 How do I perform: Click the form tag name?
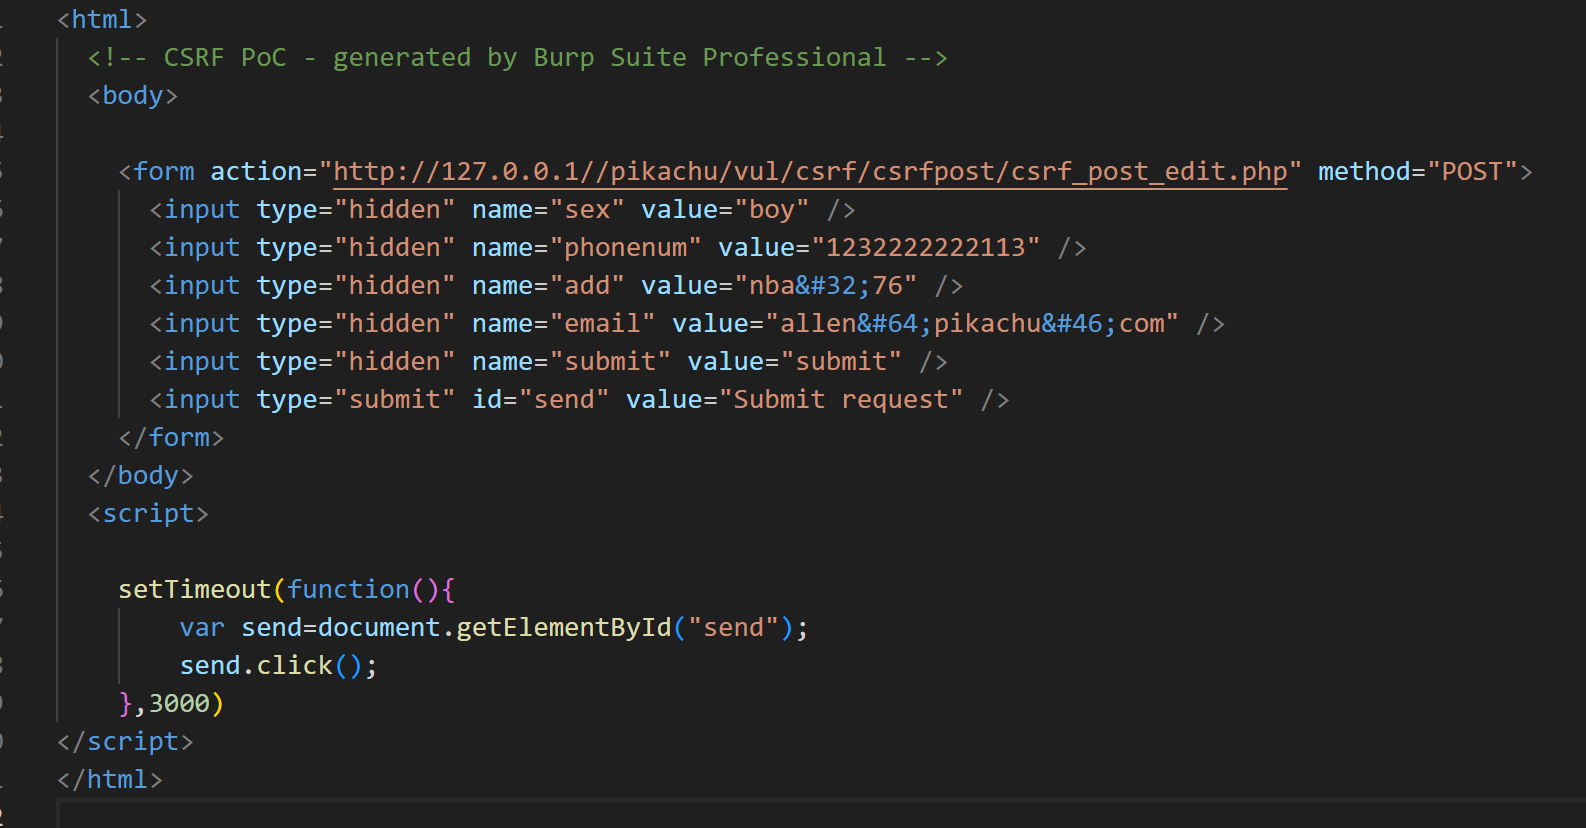point(164,172)
